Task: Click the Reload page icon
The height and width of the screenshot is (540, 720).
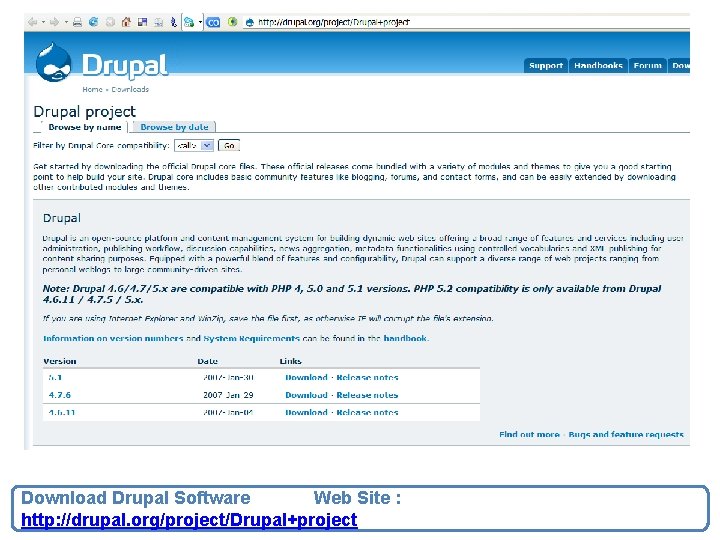Action: click(93, 22)
